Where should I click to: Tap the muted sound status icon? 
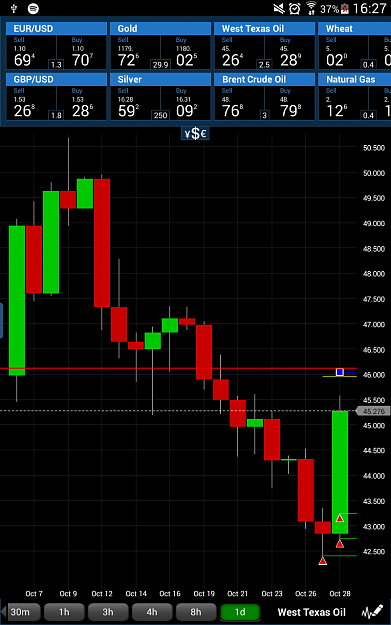pyautogui.click(x=279, y=8)
